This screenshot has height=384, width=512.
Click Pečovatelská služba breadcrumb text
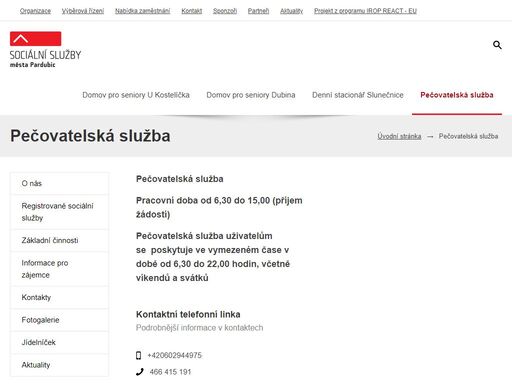click(x=468, y=136)
